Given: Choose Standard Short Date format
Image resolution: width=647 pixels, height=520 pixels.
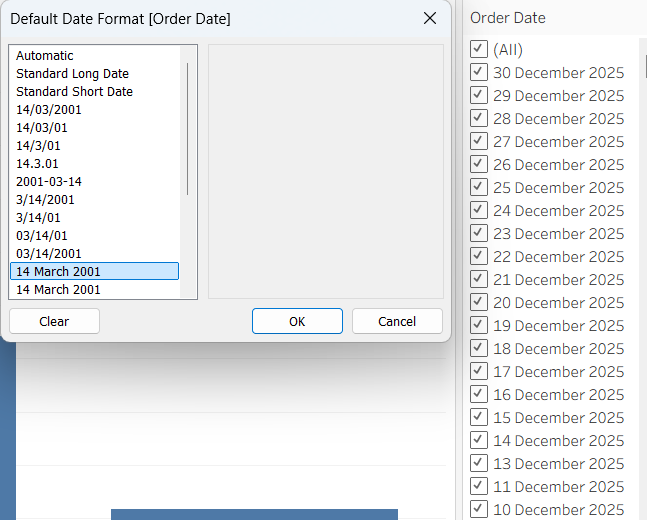Looking at the screenshot, I should pyautogui.click(x=74, y=92).
